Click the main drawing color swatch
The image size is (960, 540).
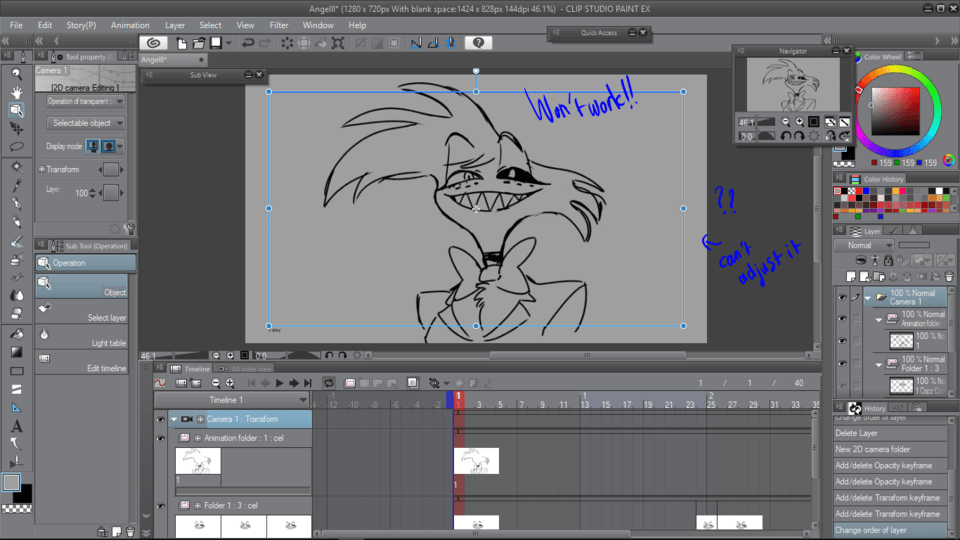tap(11, 482)
